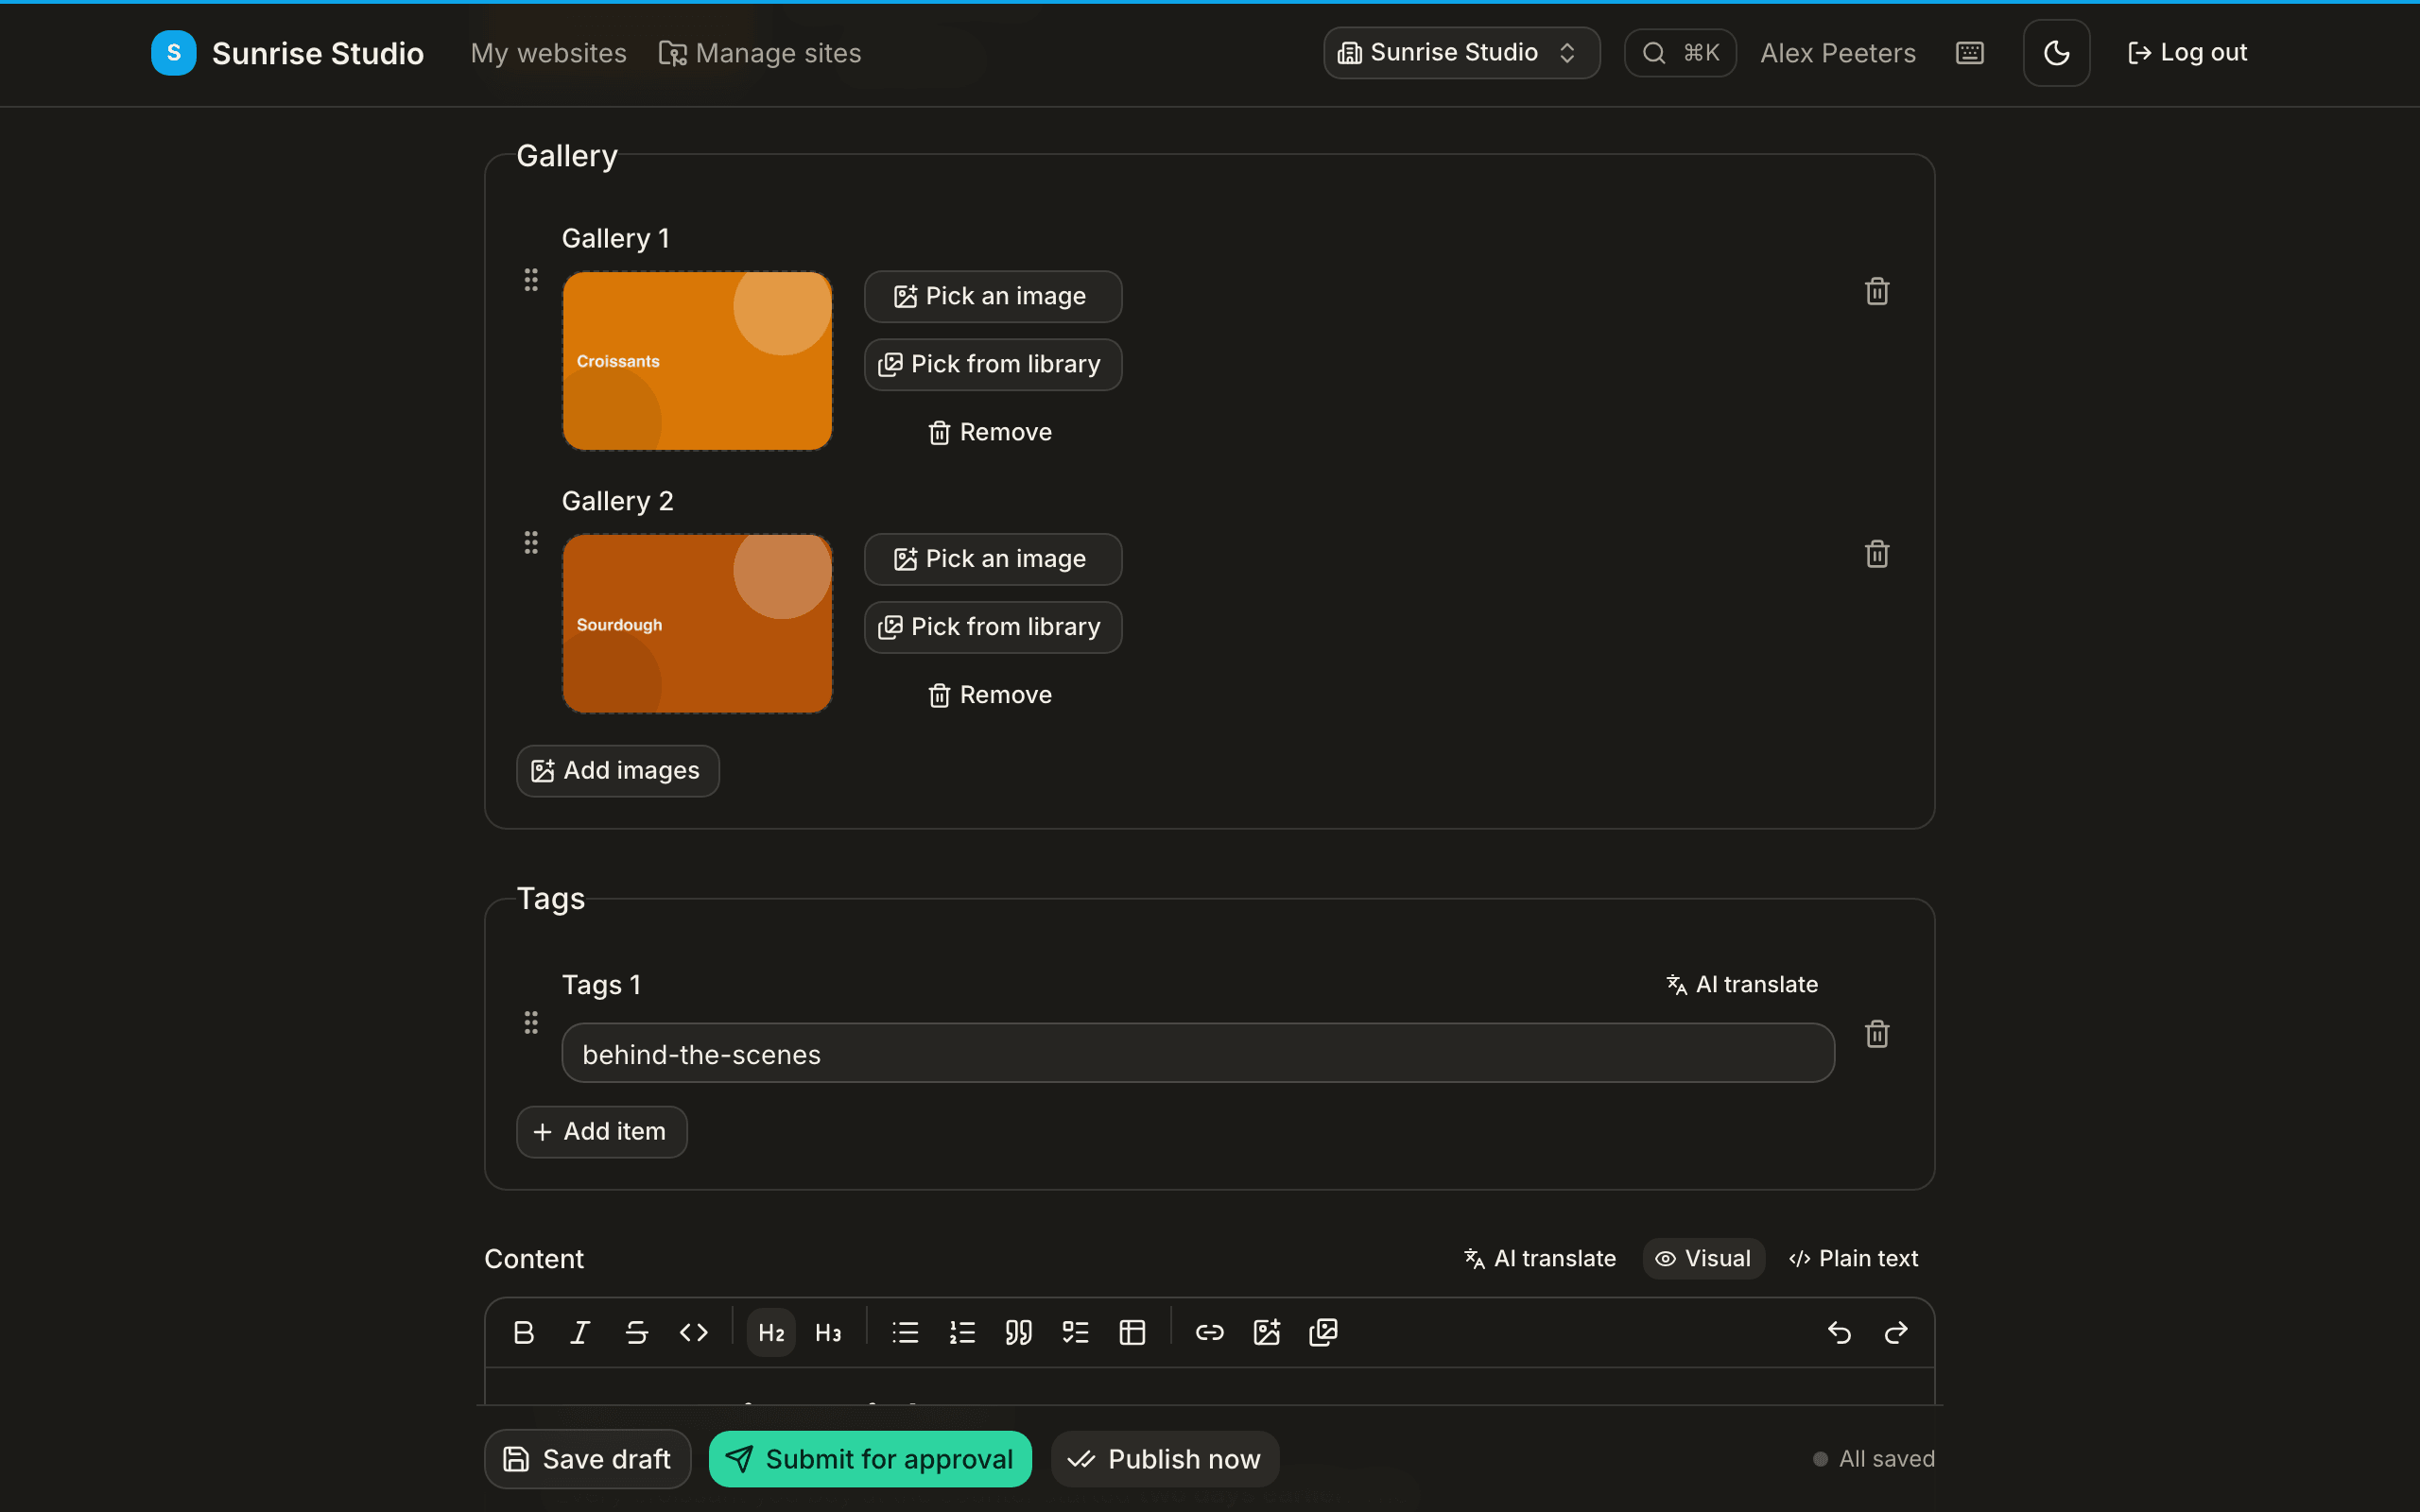Open the keyboard shortcuts icon
2420x1512 pixels.
pyautogui.click(x=1969, y=53)
